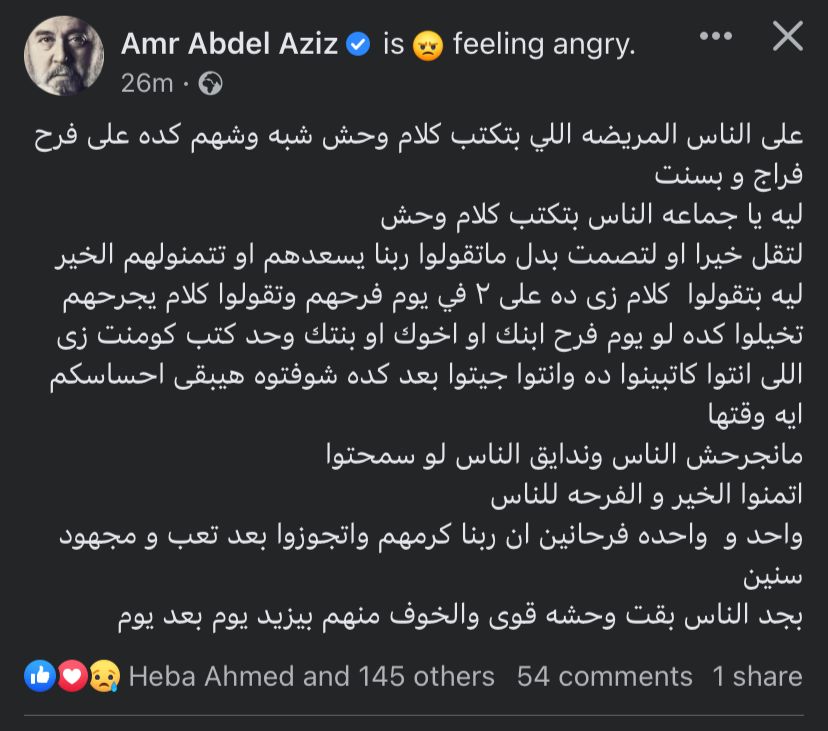Click the blue Like reaction icon
The image size is (828, 731).
pos(40,677)
